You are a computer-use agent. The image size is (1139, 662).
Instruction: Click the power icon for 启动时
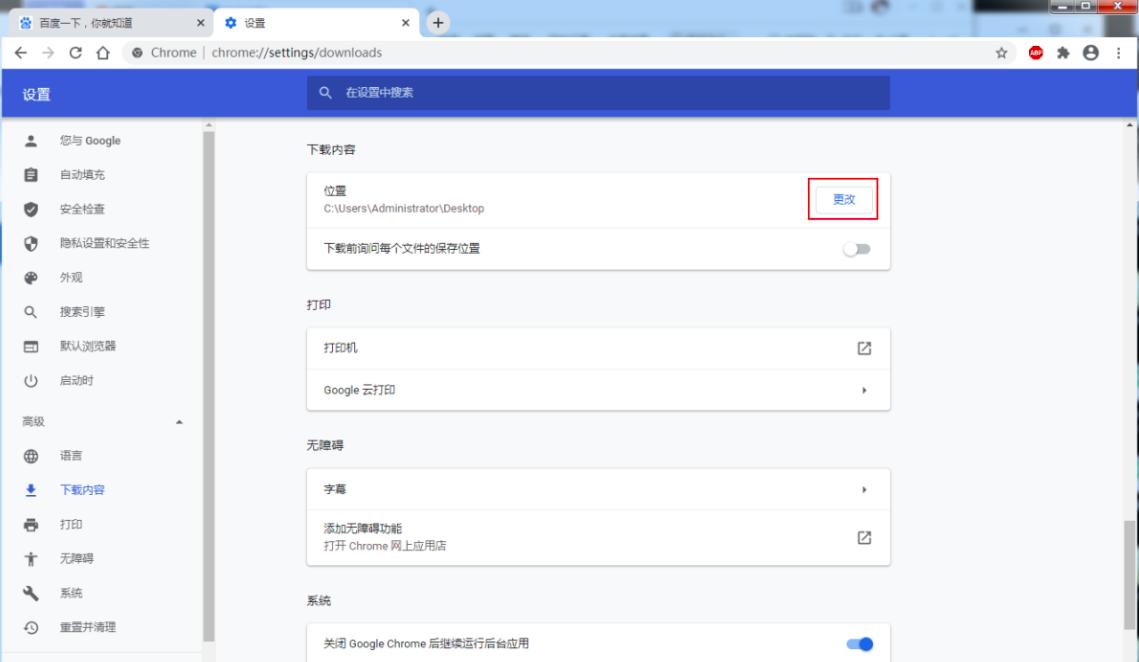pyautogui.click(x=31, y=381)
